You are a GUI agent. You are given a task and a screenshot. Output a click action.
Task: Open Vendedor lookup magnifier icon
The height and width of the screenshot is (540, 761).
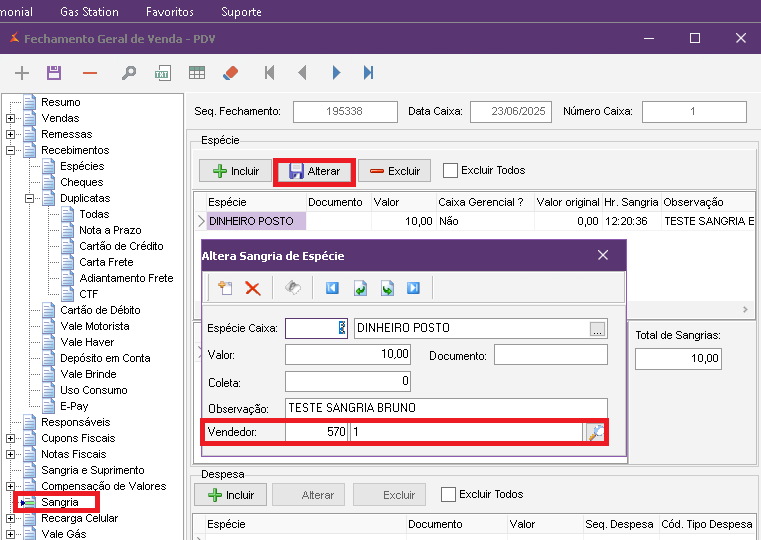595,432
